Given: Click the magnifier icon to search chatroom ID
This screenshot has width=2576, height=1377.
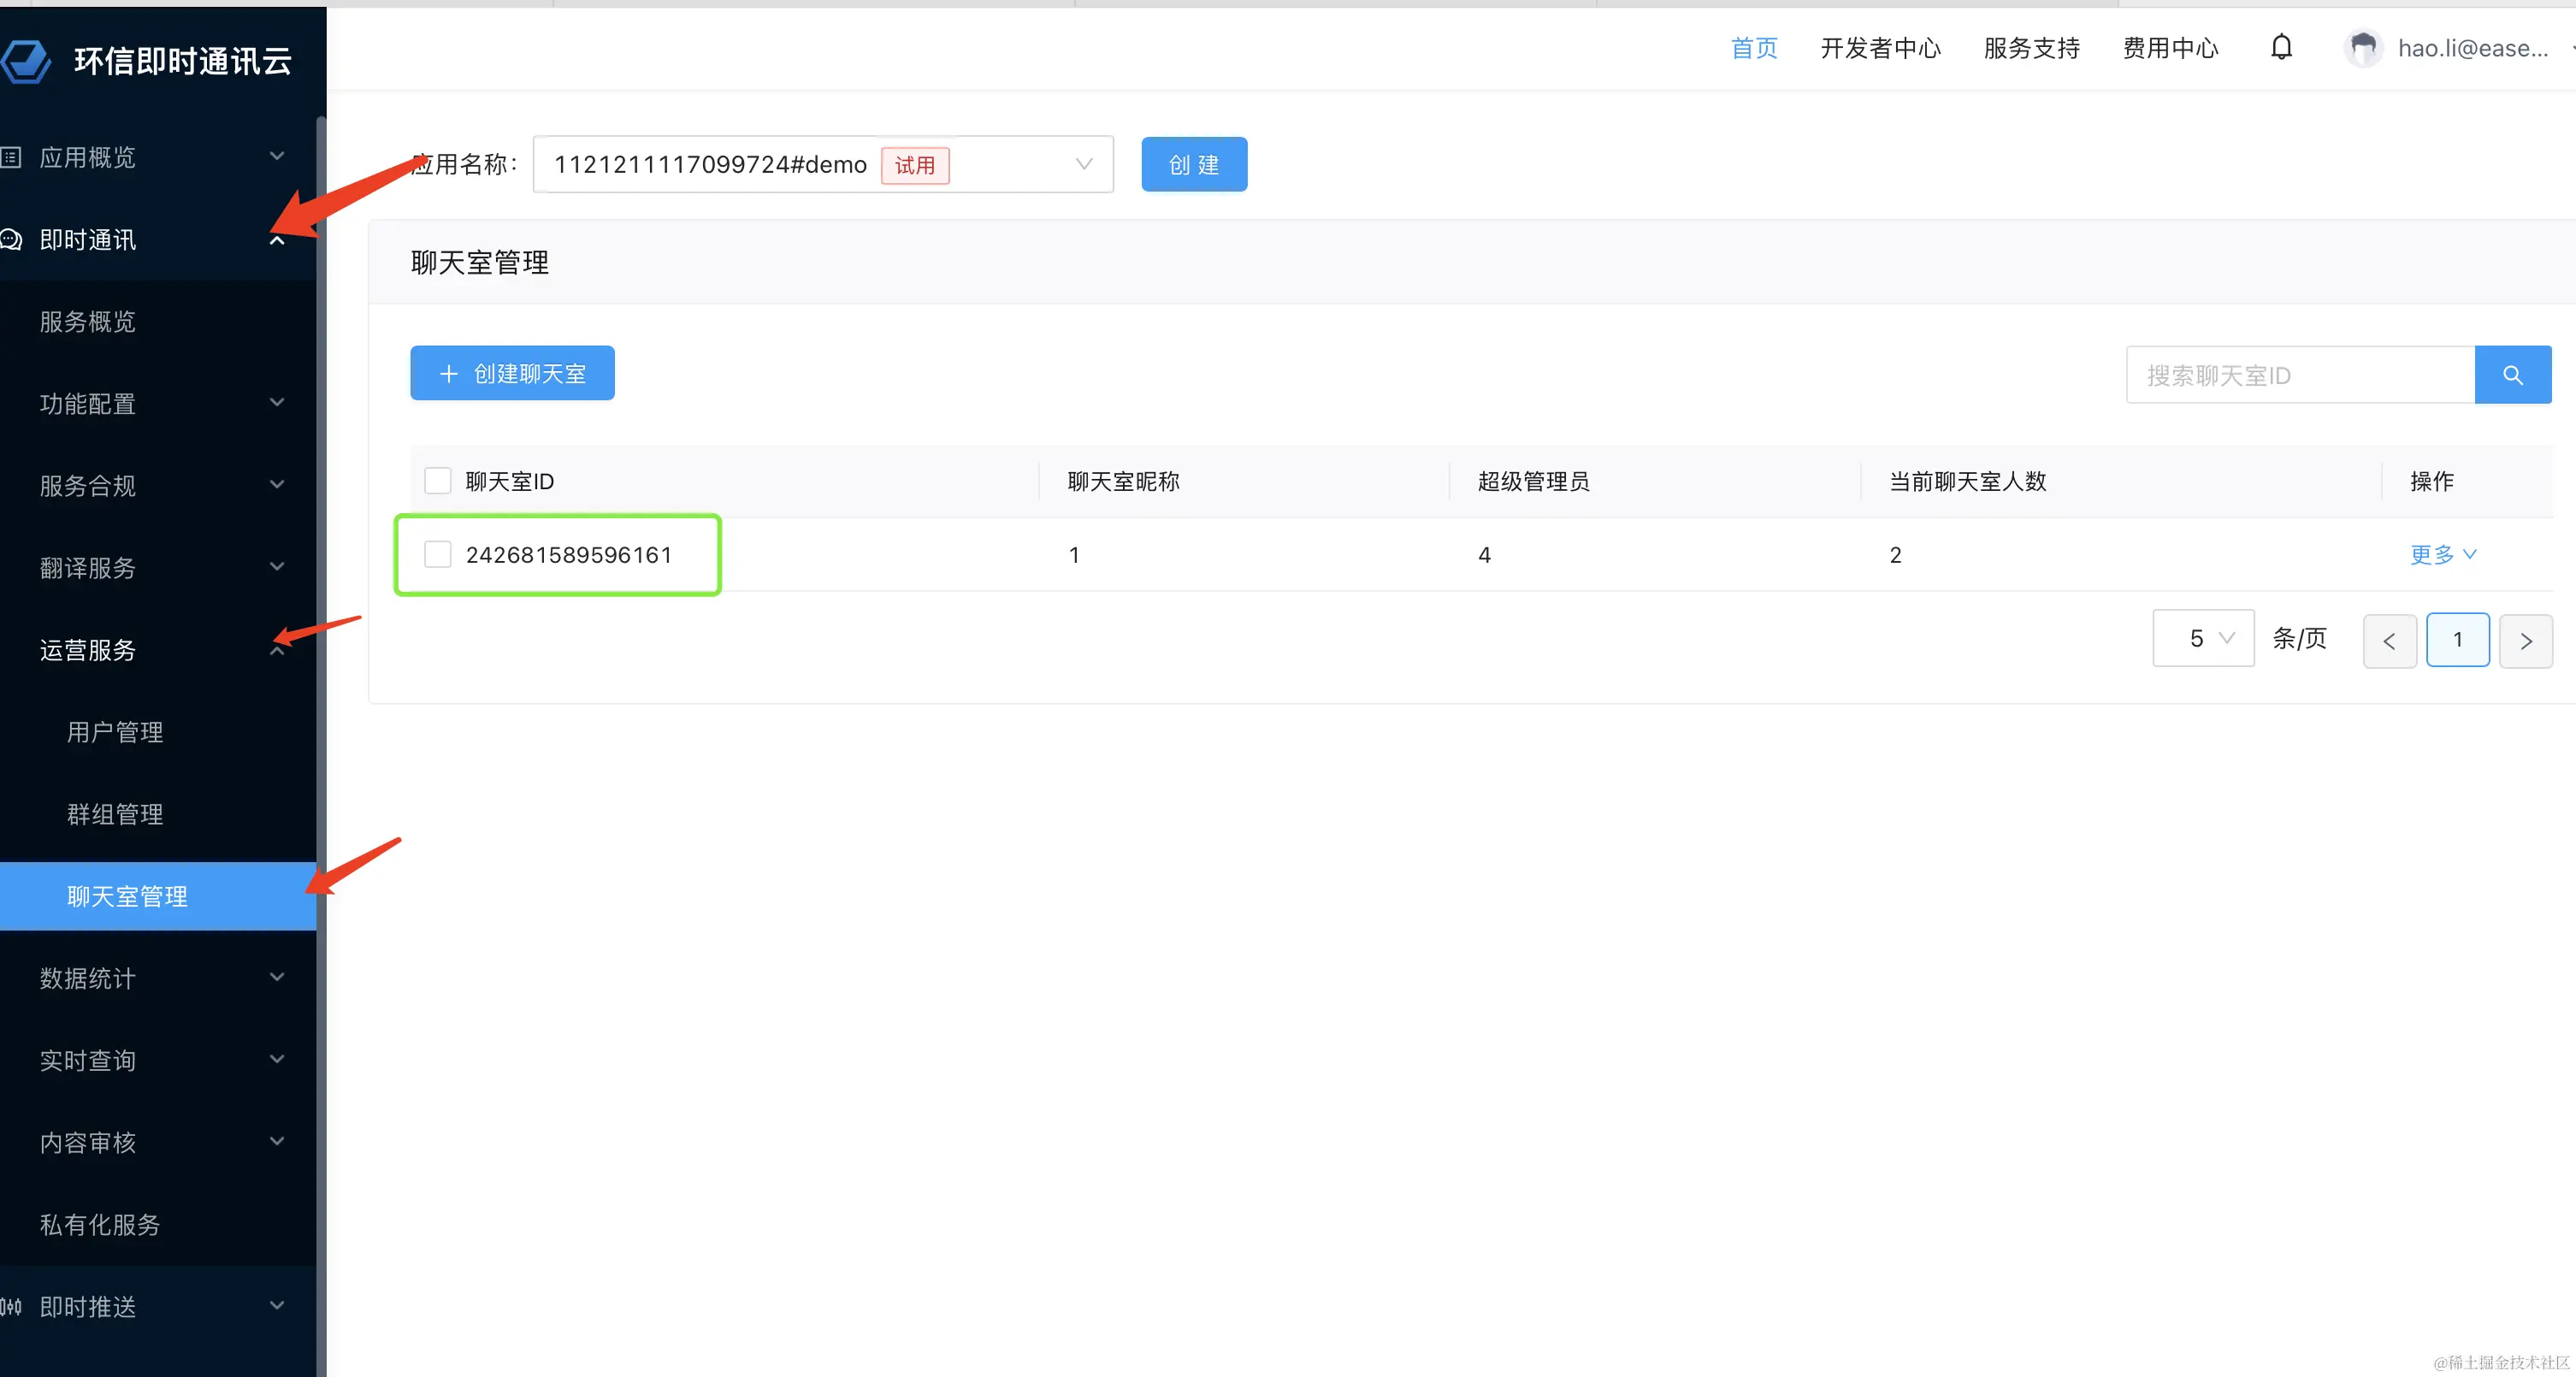Looking at the screenshot, I should pos(2513,374).
